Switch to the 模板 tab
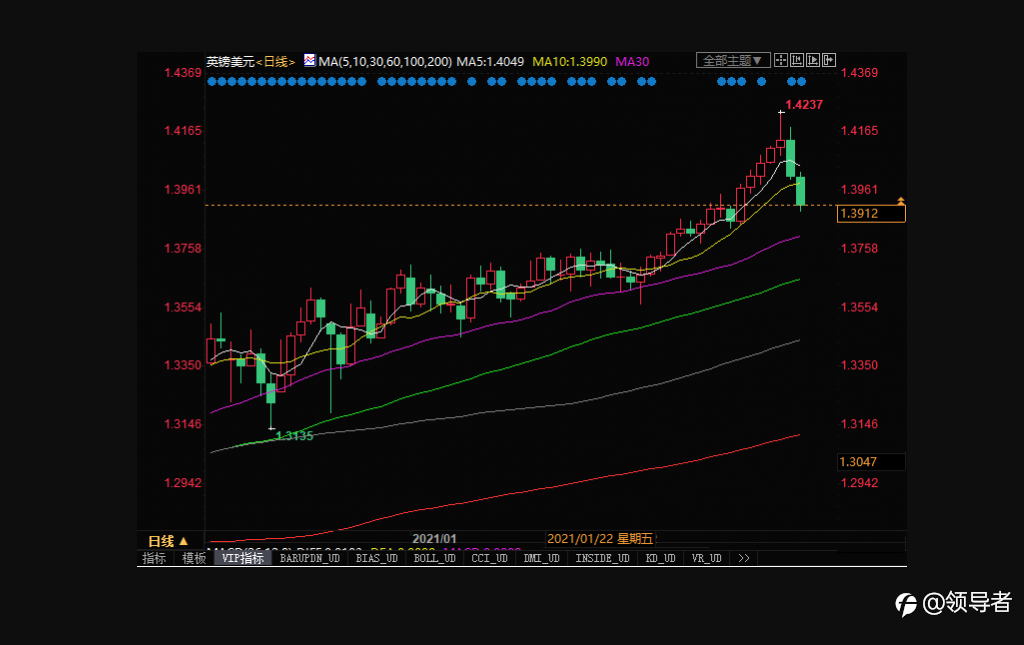 click(194, 558)
